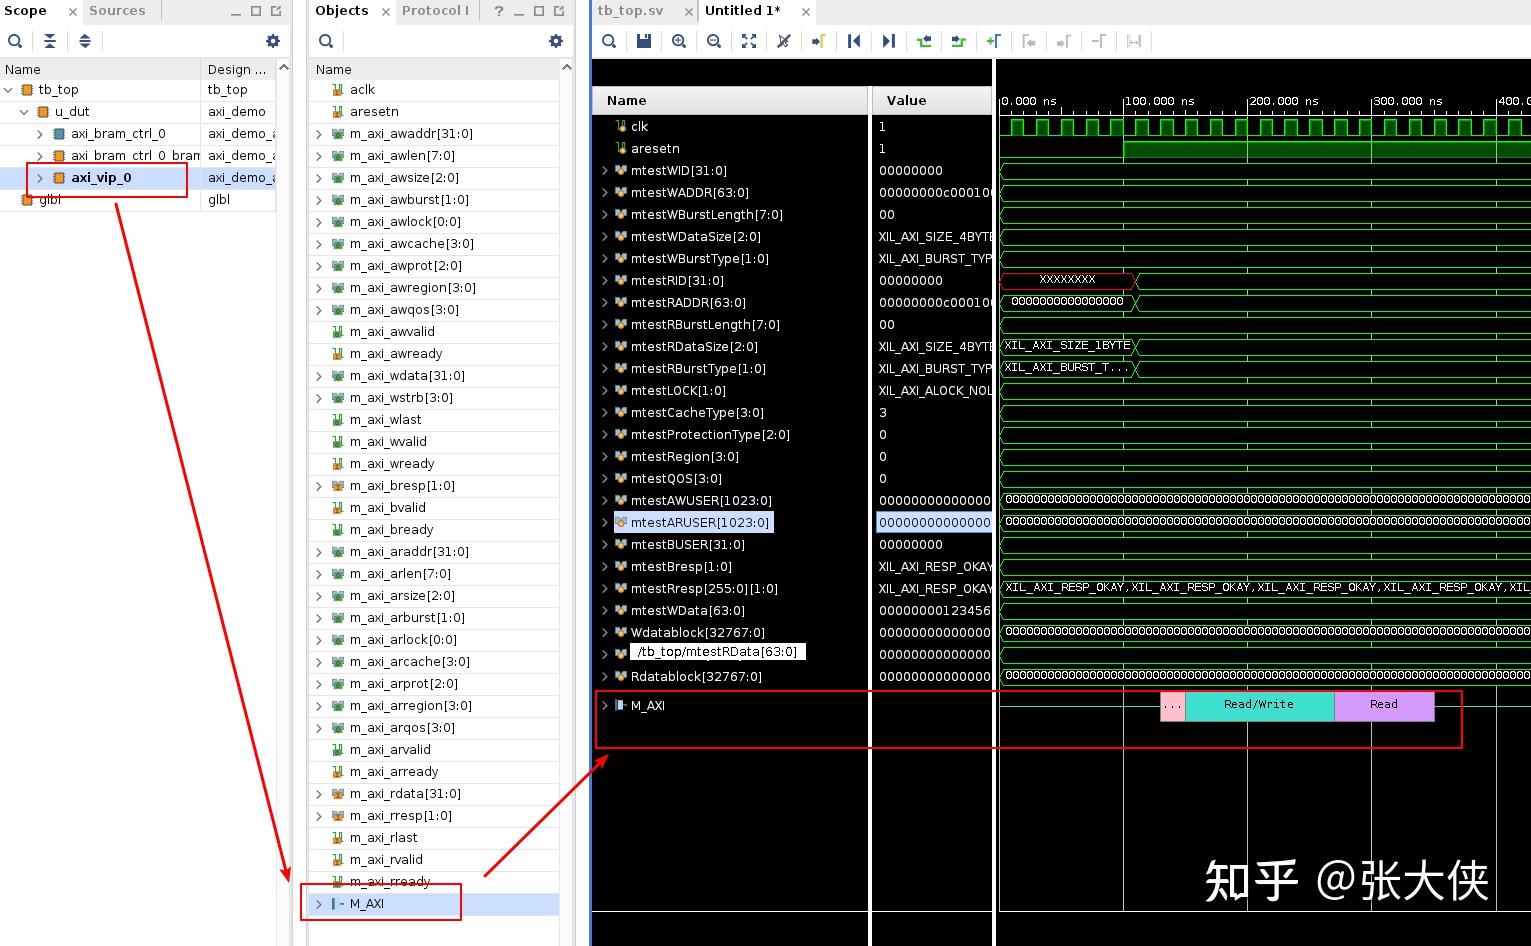The image size is (1531, 946).
Task: Click the Zoom In icon in waveform toolbar
Action: [679, 41]
